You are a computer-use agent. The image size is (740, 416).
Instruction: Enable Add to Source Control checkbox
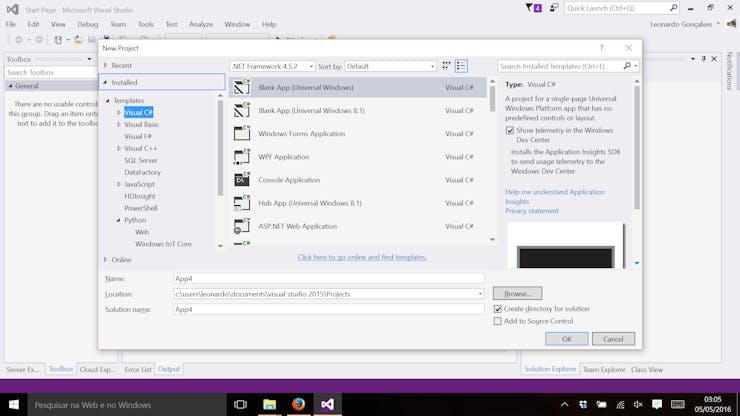(x=497, y=321)
